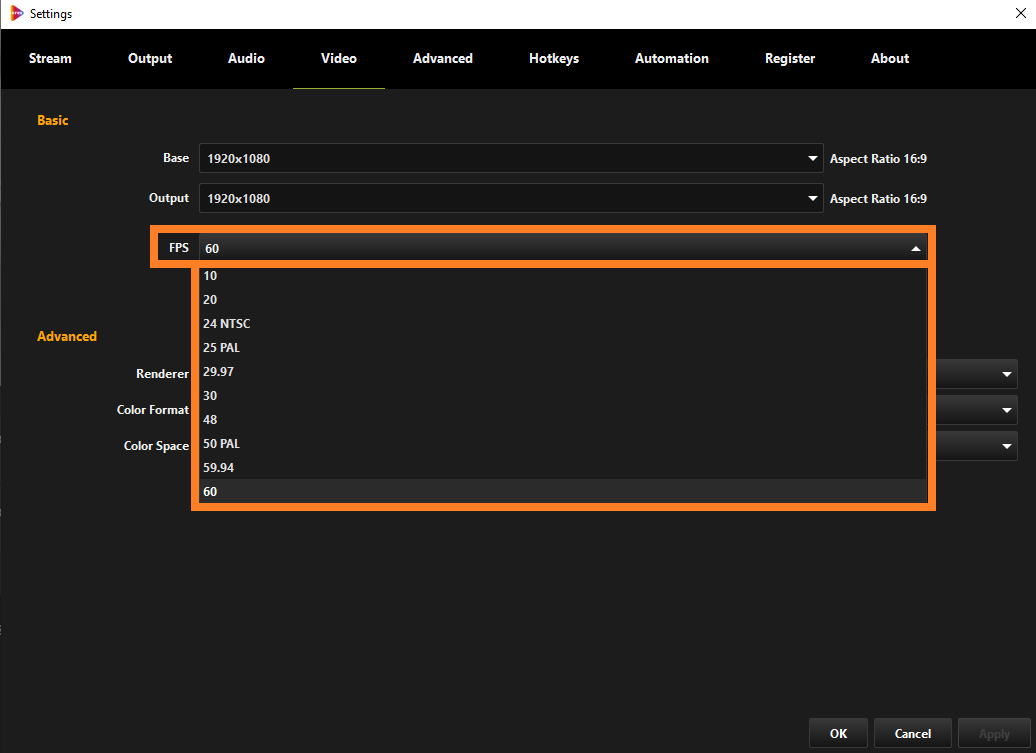The width and height of the screenshot is (1036, 753).
Task: Open the Advanced tab in the top bar
Action: pos(443,58)
